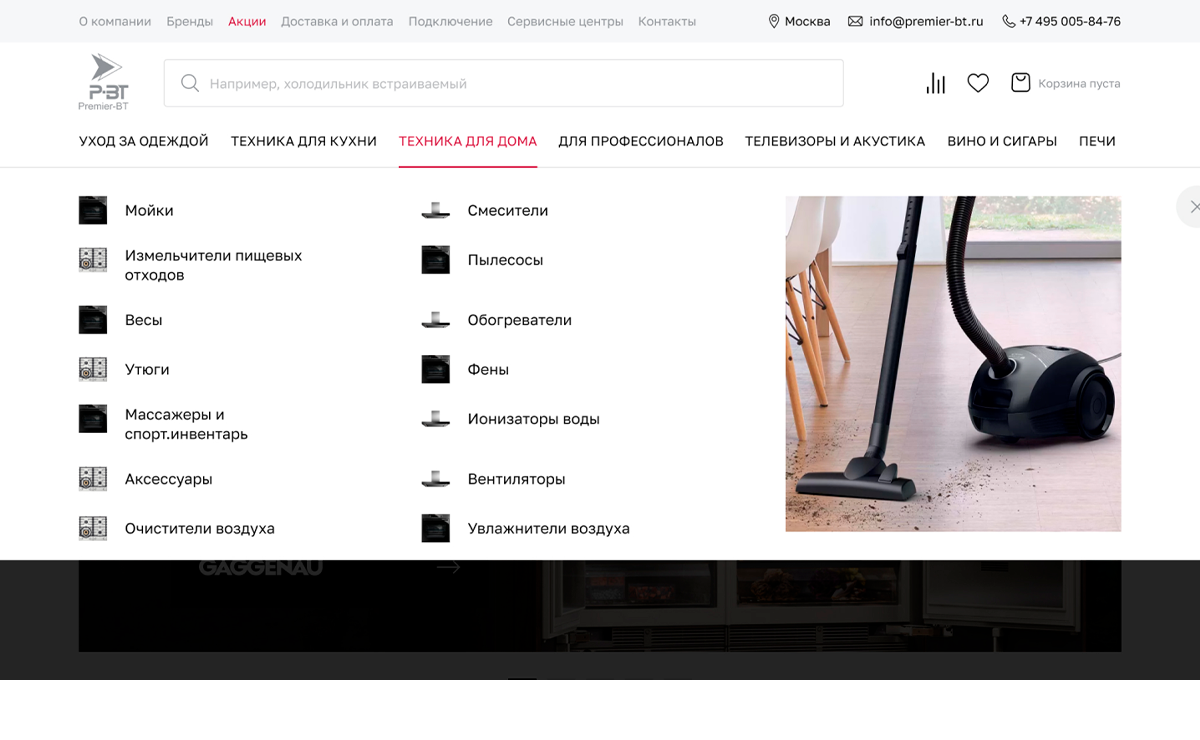Open the Бренды link
1200x740 pixels.
click(190, 21)
